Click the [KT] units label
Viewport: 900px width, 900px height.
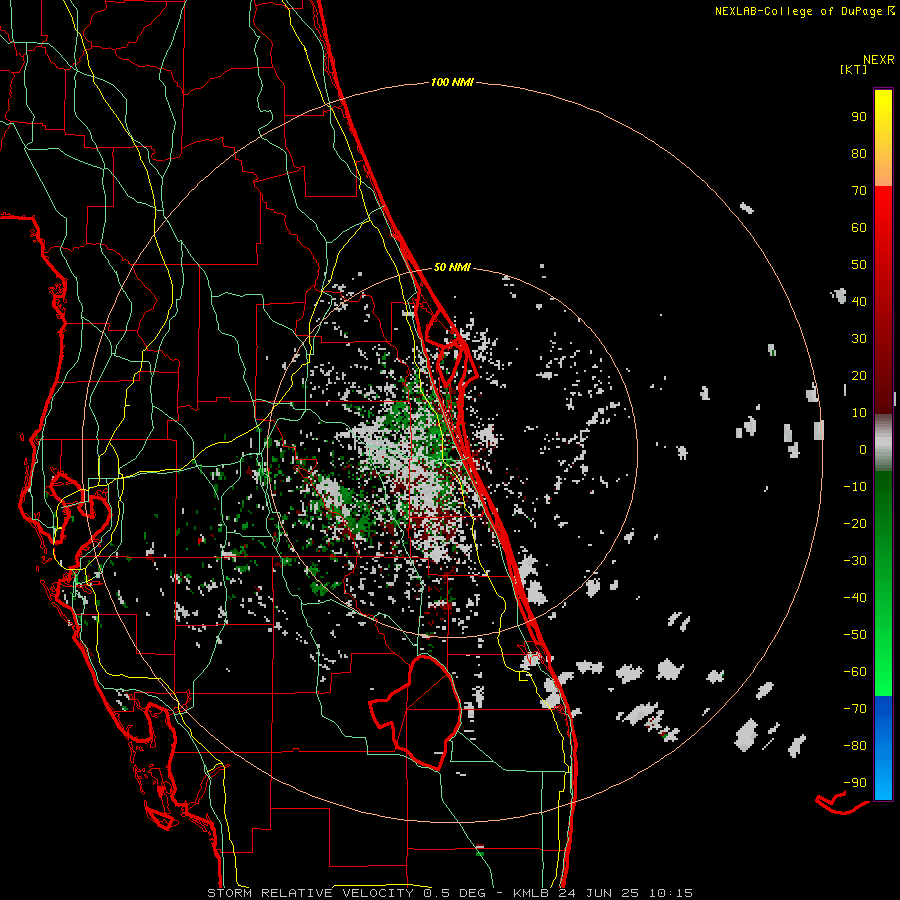coord(854,69)
